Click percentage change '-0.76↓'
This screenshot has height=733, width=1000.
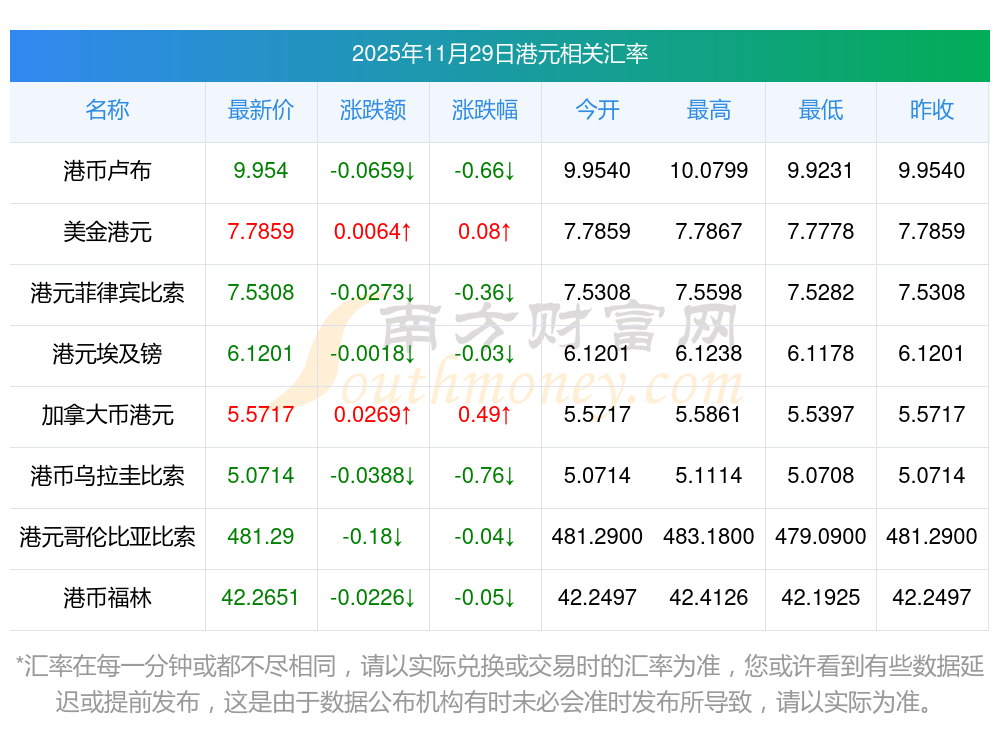(485, 476)
